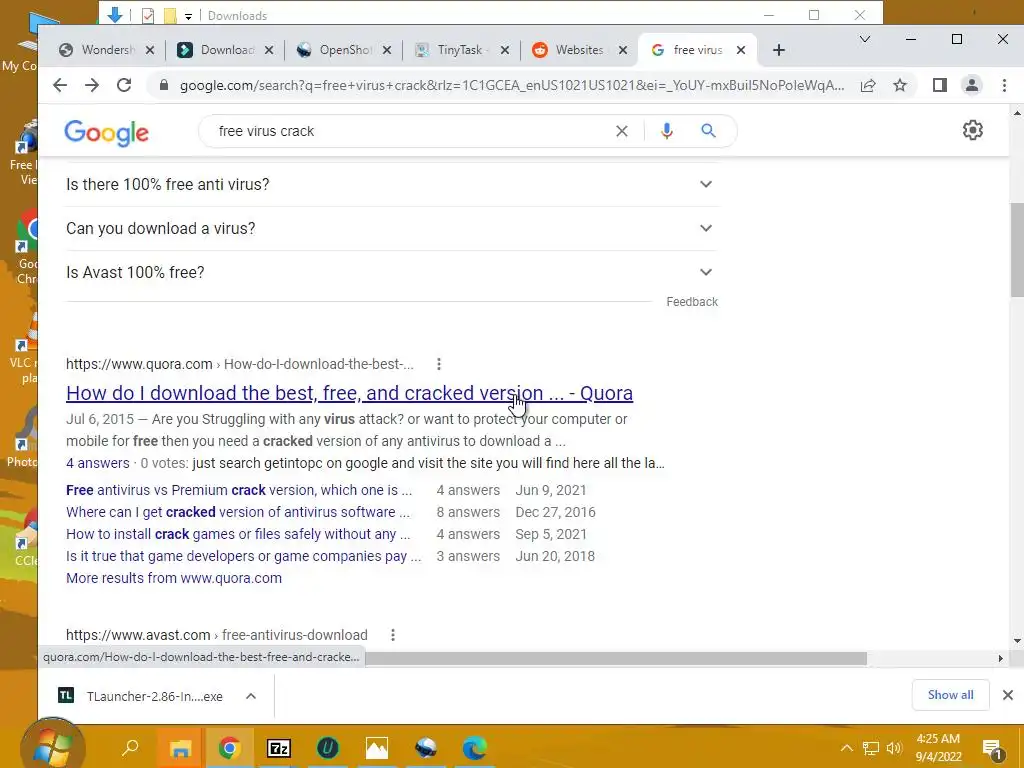Open more options for Quora result
Image resolution: width=1024 pixels, height=768 pixels.
439,364
